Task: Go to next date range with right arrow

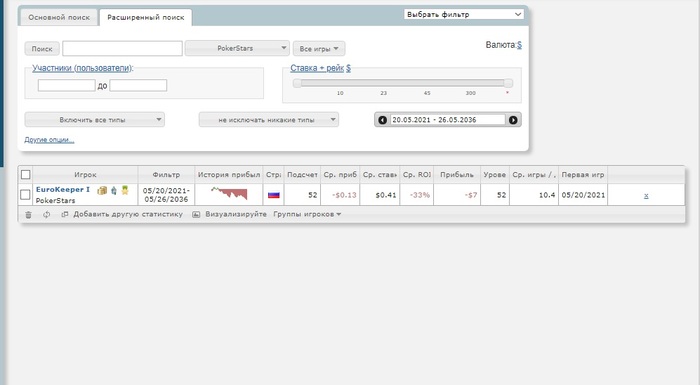Action: (513, 120)
